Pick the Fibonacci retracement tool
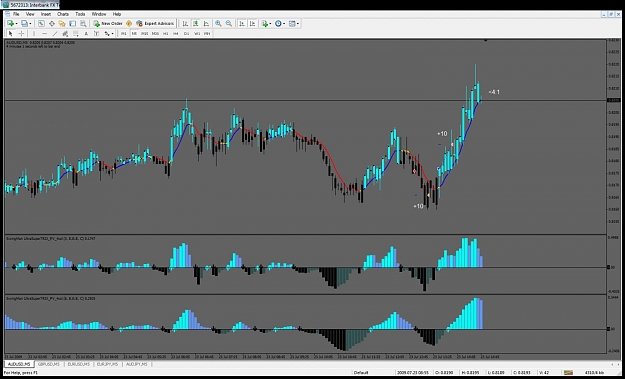This screenshot has width=625, height=379. pyautogui.click(x=76, y=33)
